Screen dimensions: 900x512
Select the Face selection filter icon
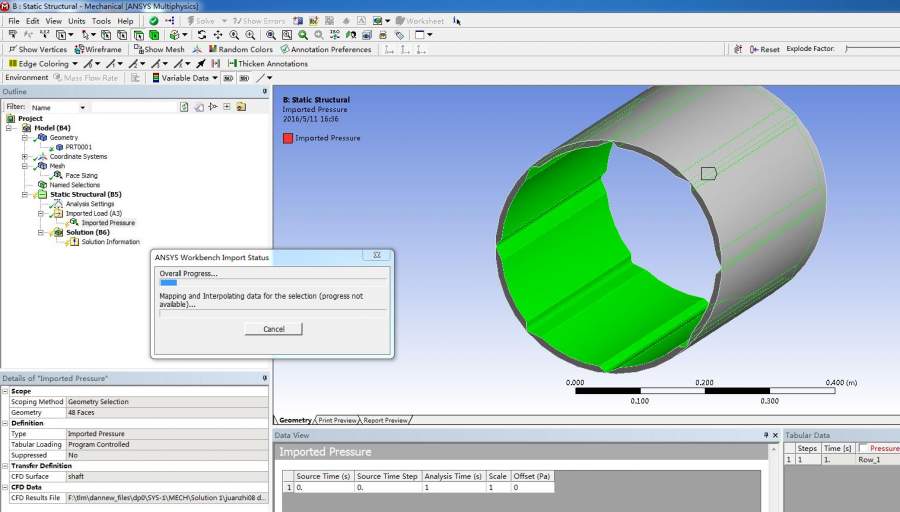[138, 35]
